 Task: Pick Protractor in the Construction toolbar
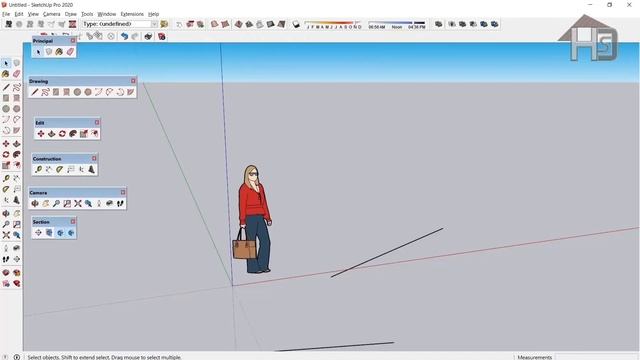pos(60,169)
